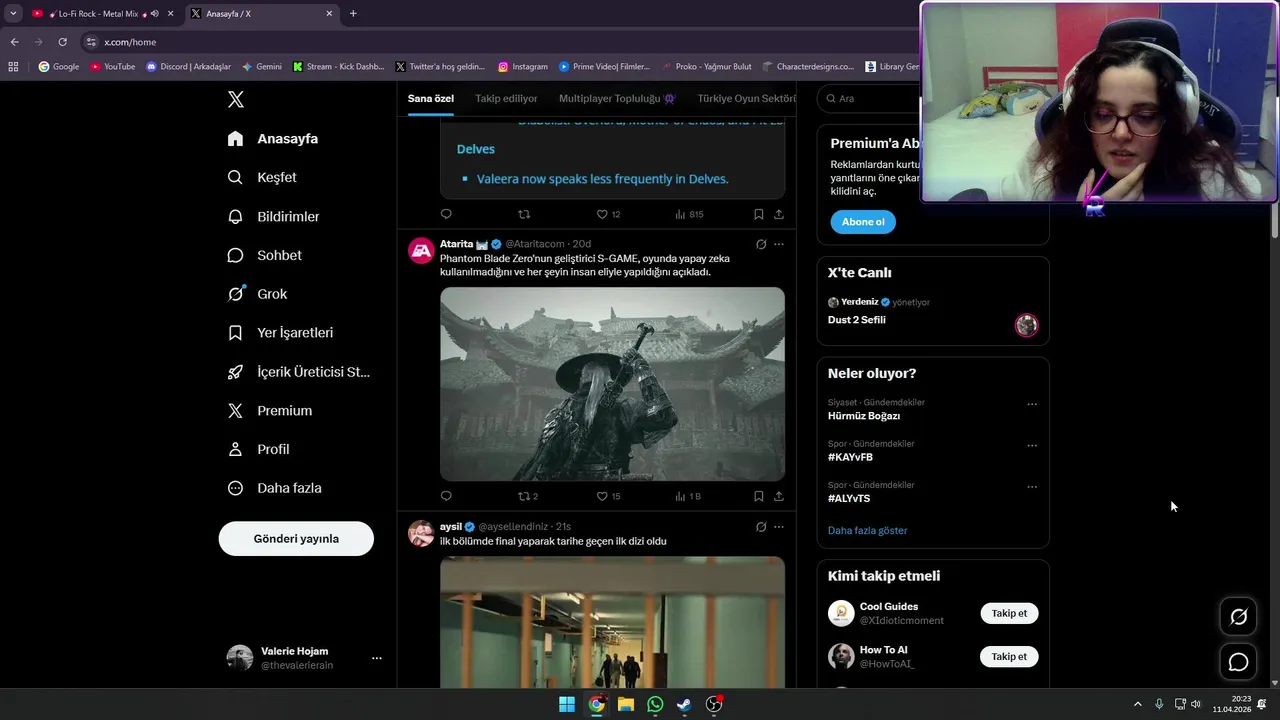Open Yer İşaretleri bookmarks page

pos(280,333)
